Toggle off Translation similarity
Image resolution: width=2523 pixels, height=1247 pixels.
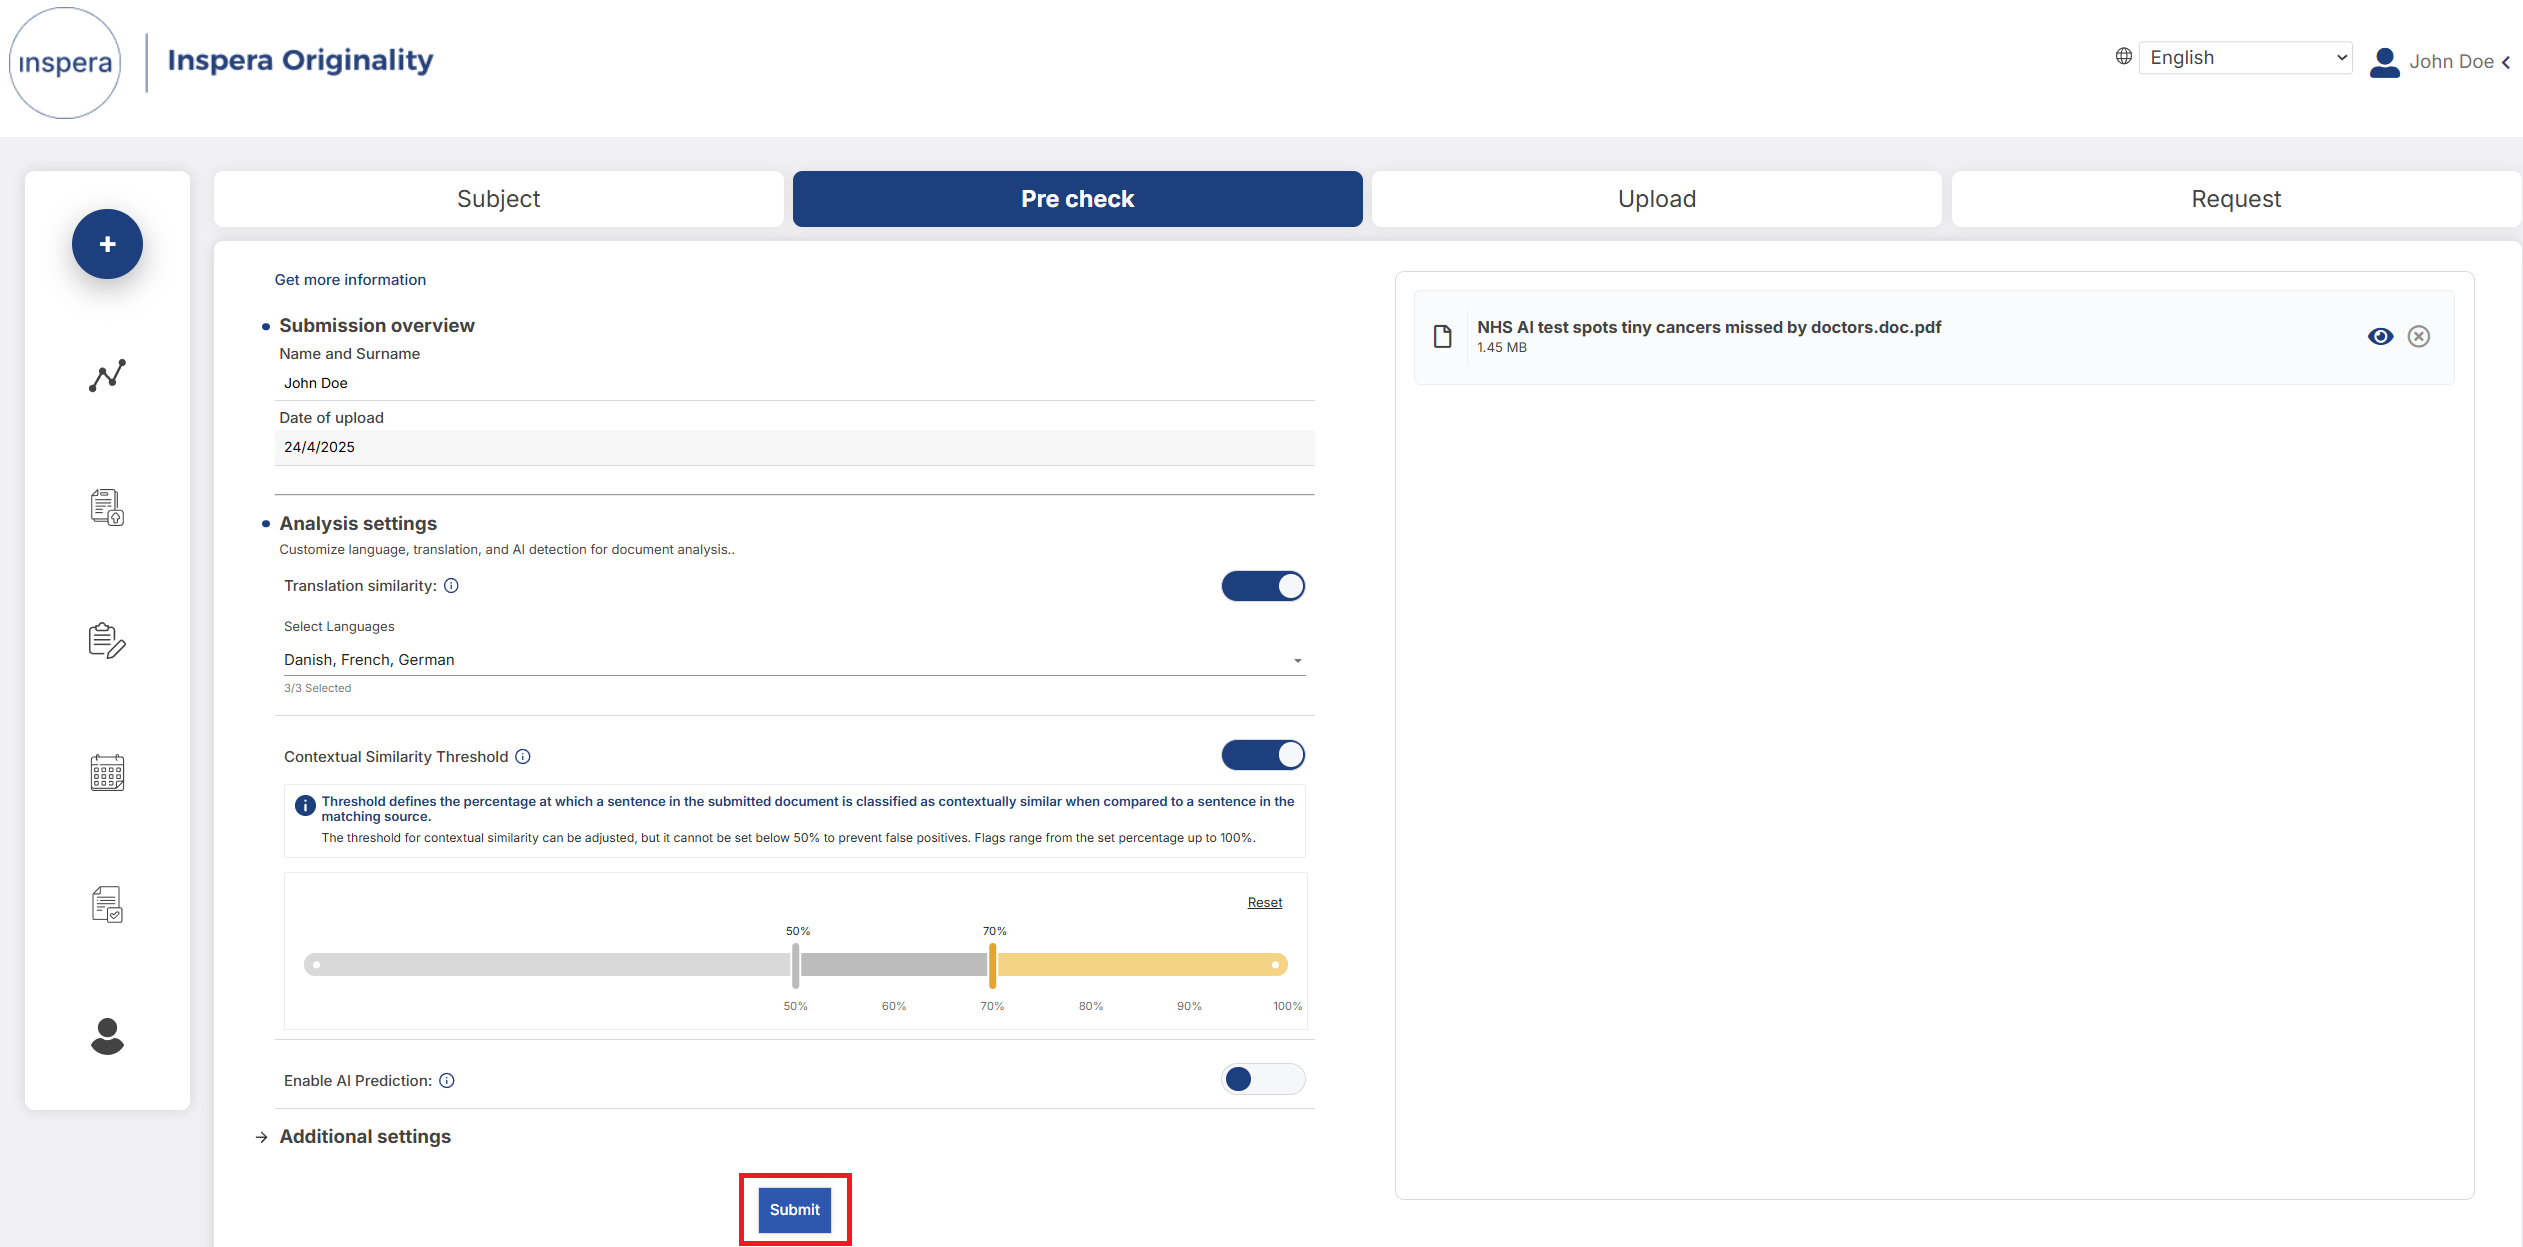1263,586
